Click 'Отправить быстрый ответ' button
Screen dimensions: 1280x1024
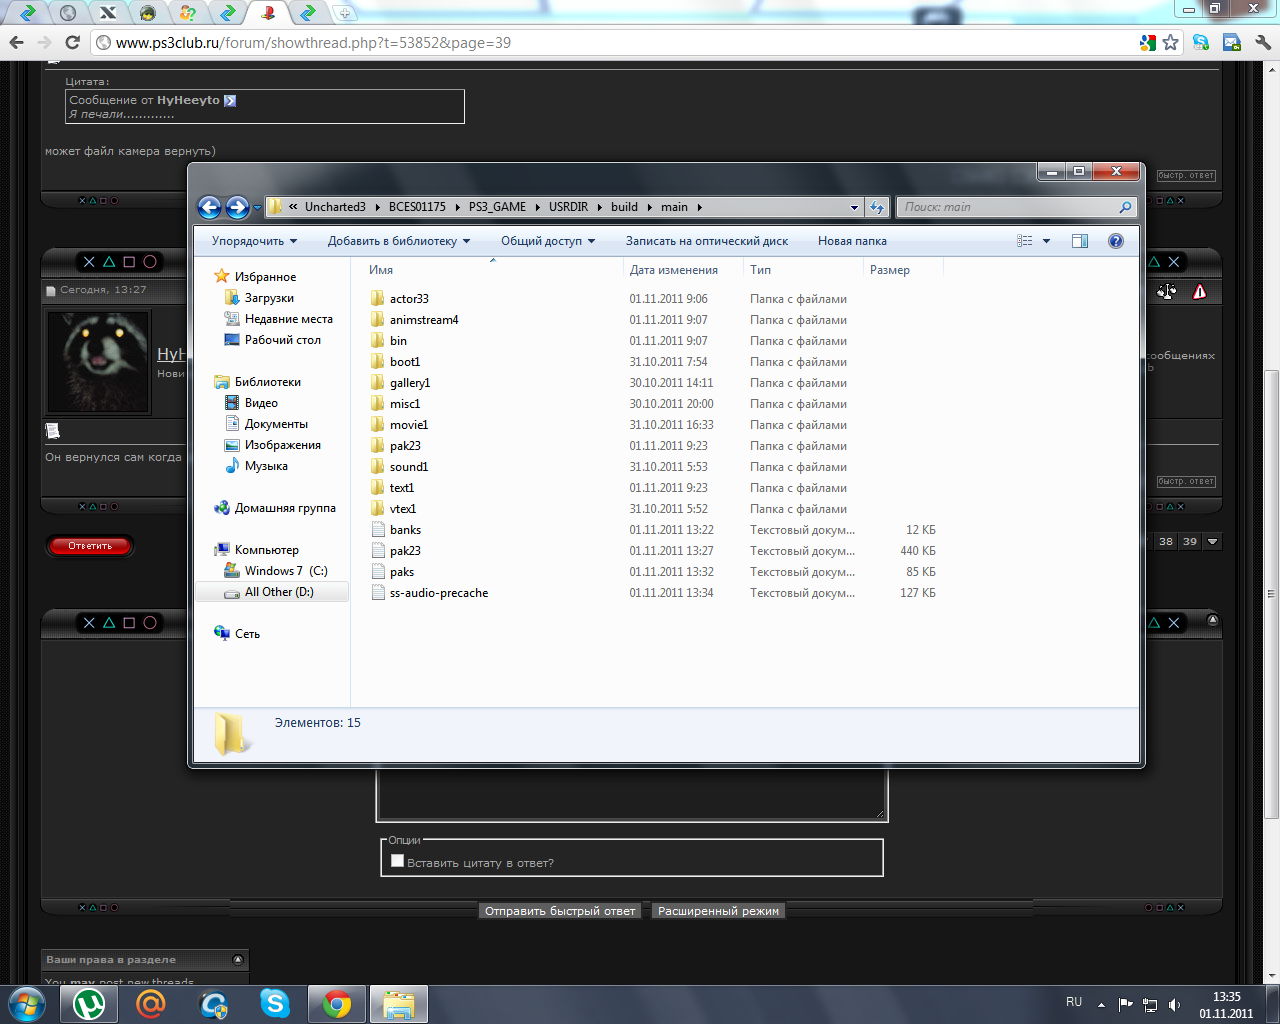click(560, 911)
